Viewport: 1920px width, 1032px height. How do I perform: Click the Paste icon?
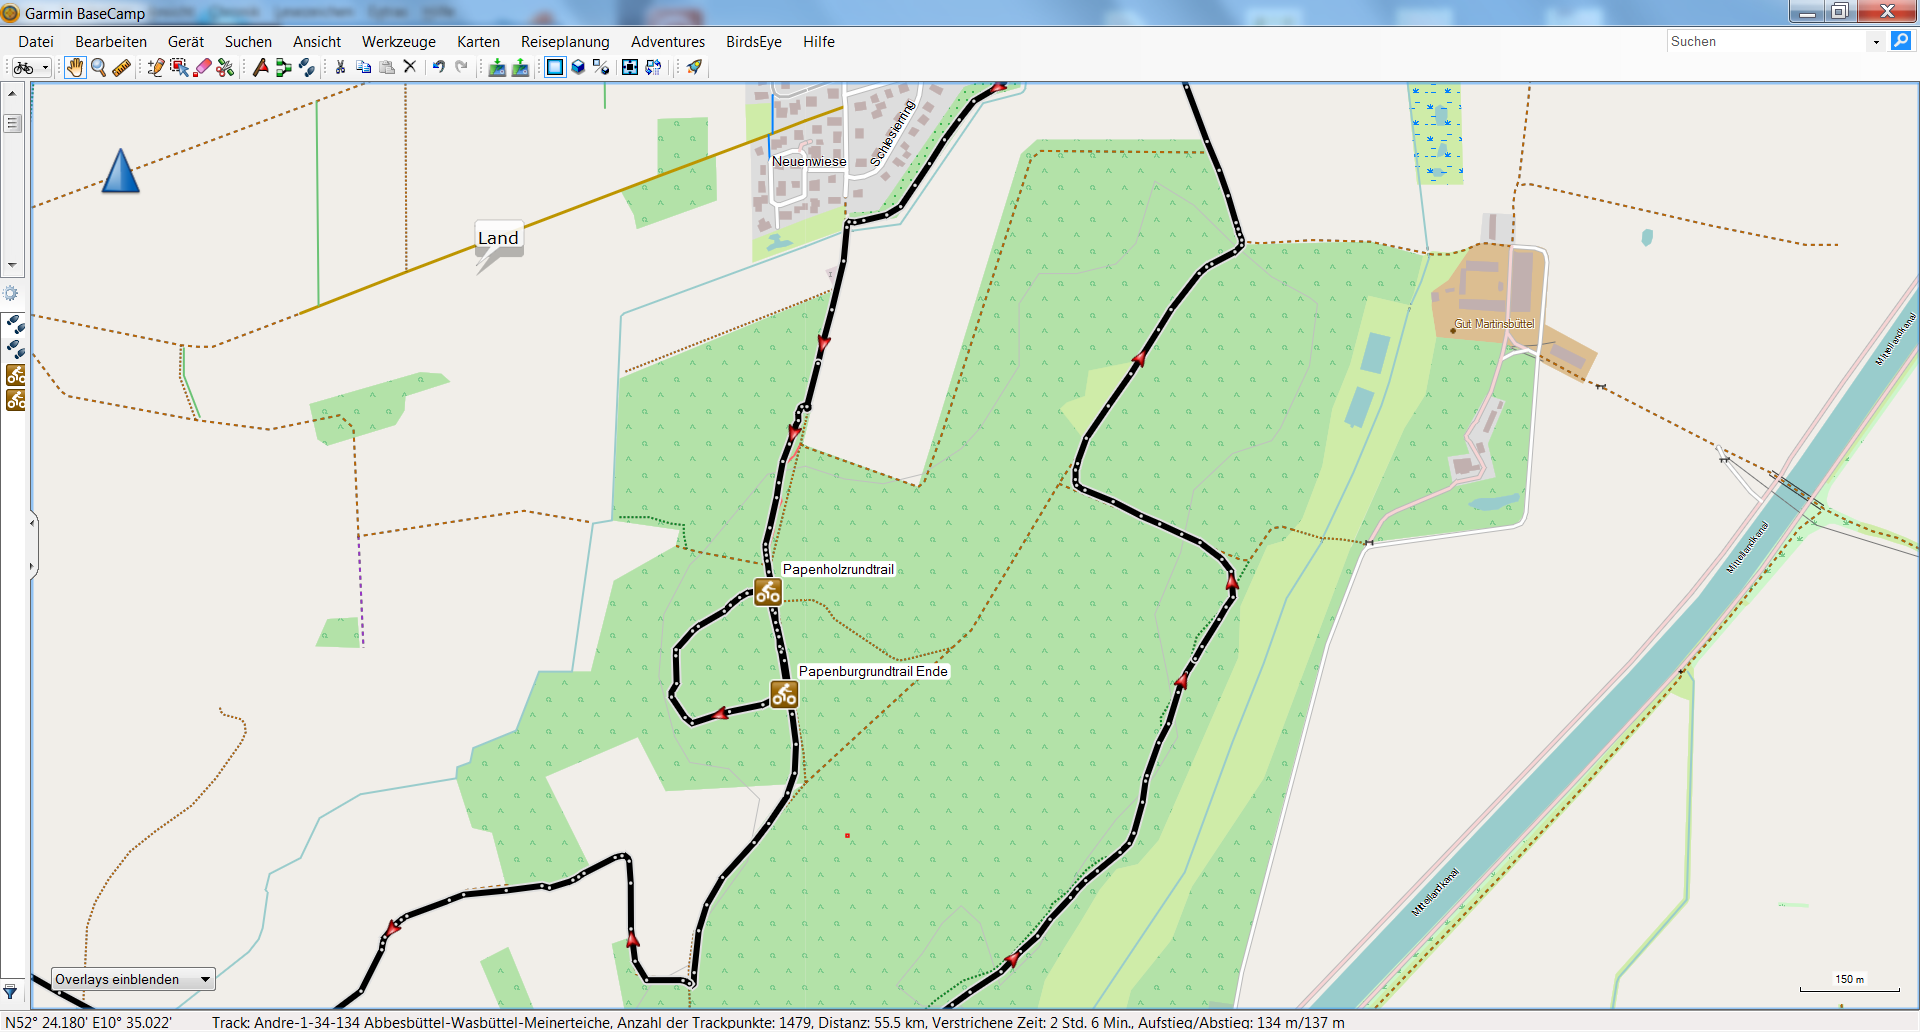click(387, 67)
